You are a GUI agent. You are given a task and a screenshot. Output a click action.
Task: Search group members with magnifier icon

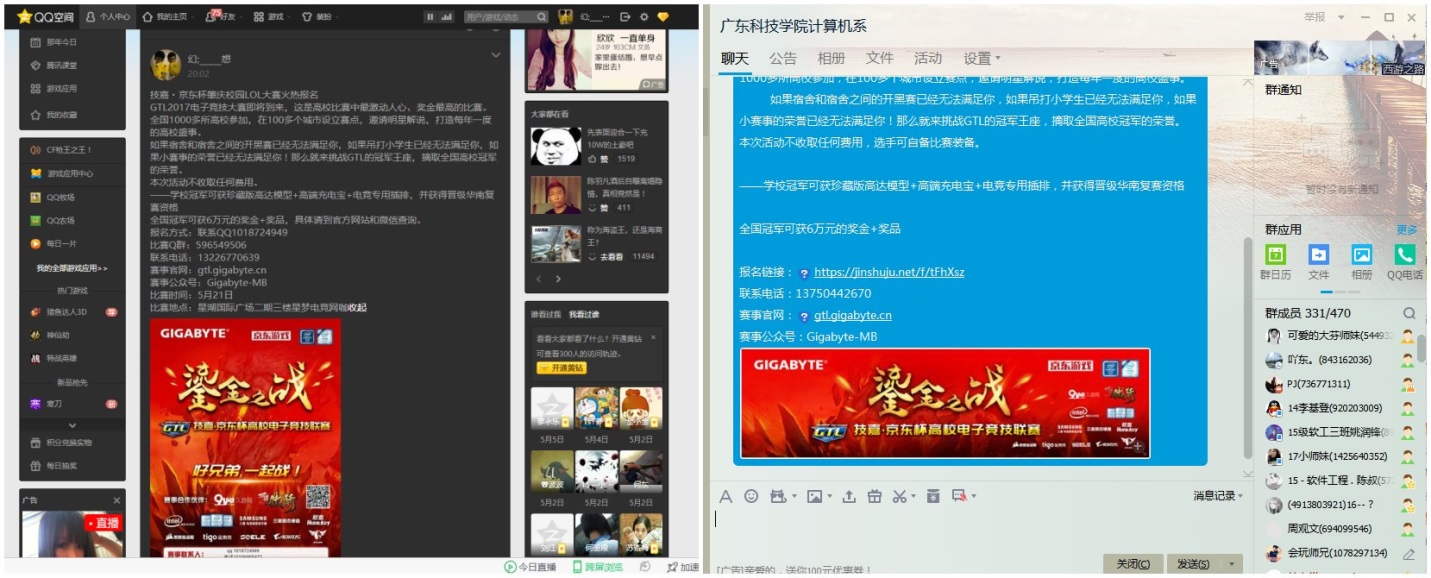click(1409, 313)
